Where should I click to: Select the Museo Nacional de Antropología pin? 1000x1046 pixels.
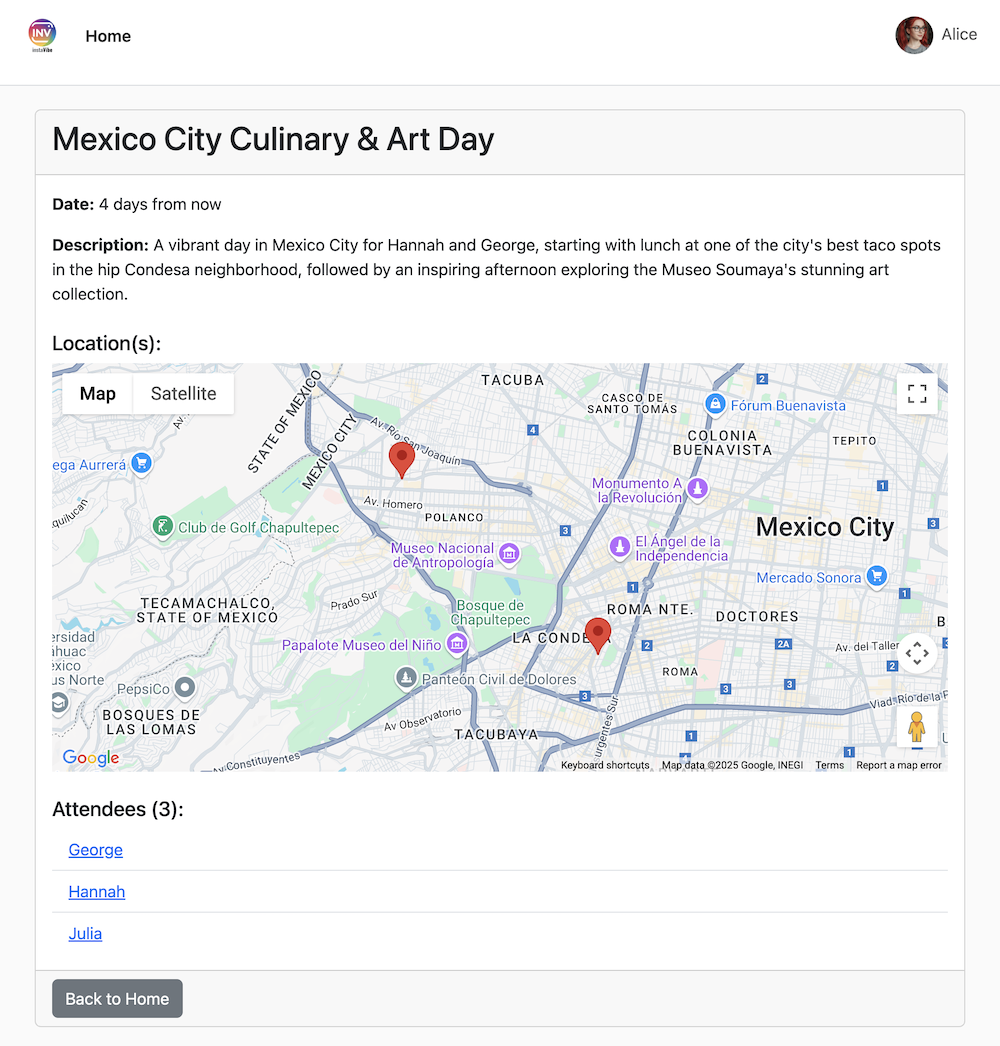click(x=509, y=554)
